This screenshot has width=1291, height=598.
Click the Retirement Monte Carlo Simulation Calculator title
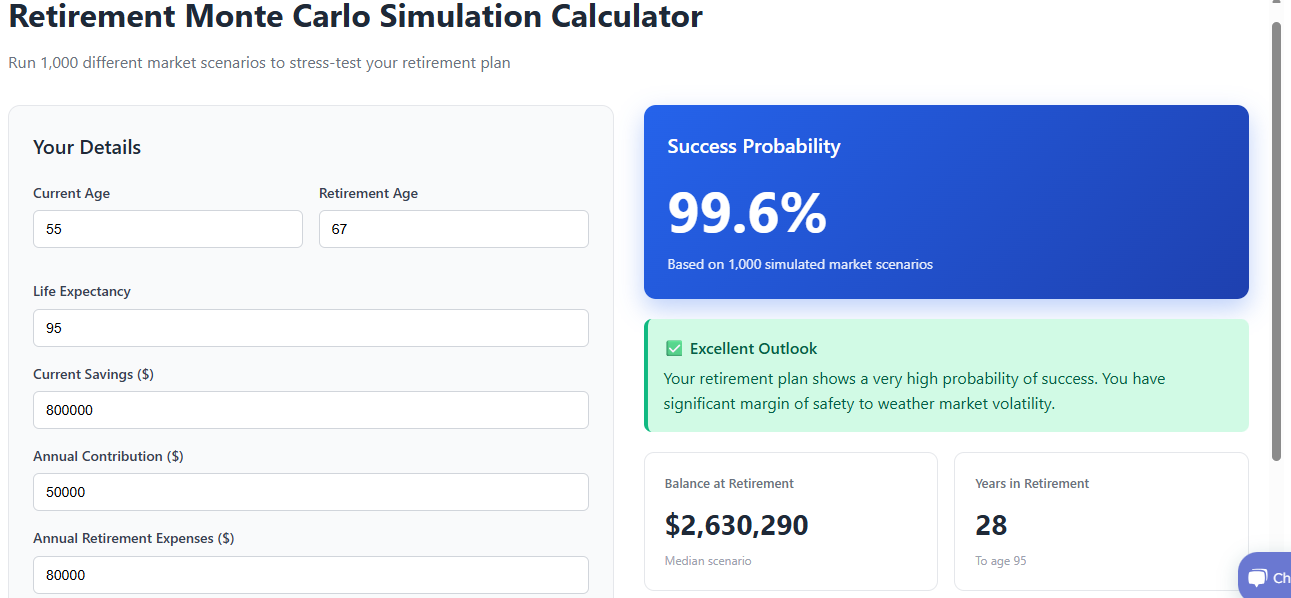(355, 17)
